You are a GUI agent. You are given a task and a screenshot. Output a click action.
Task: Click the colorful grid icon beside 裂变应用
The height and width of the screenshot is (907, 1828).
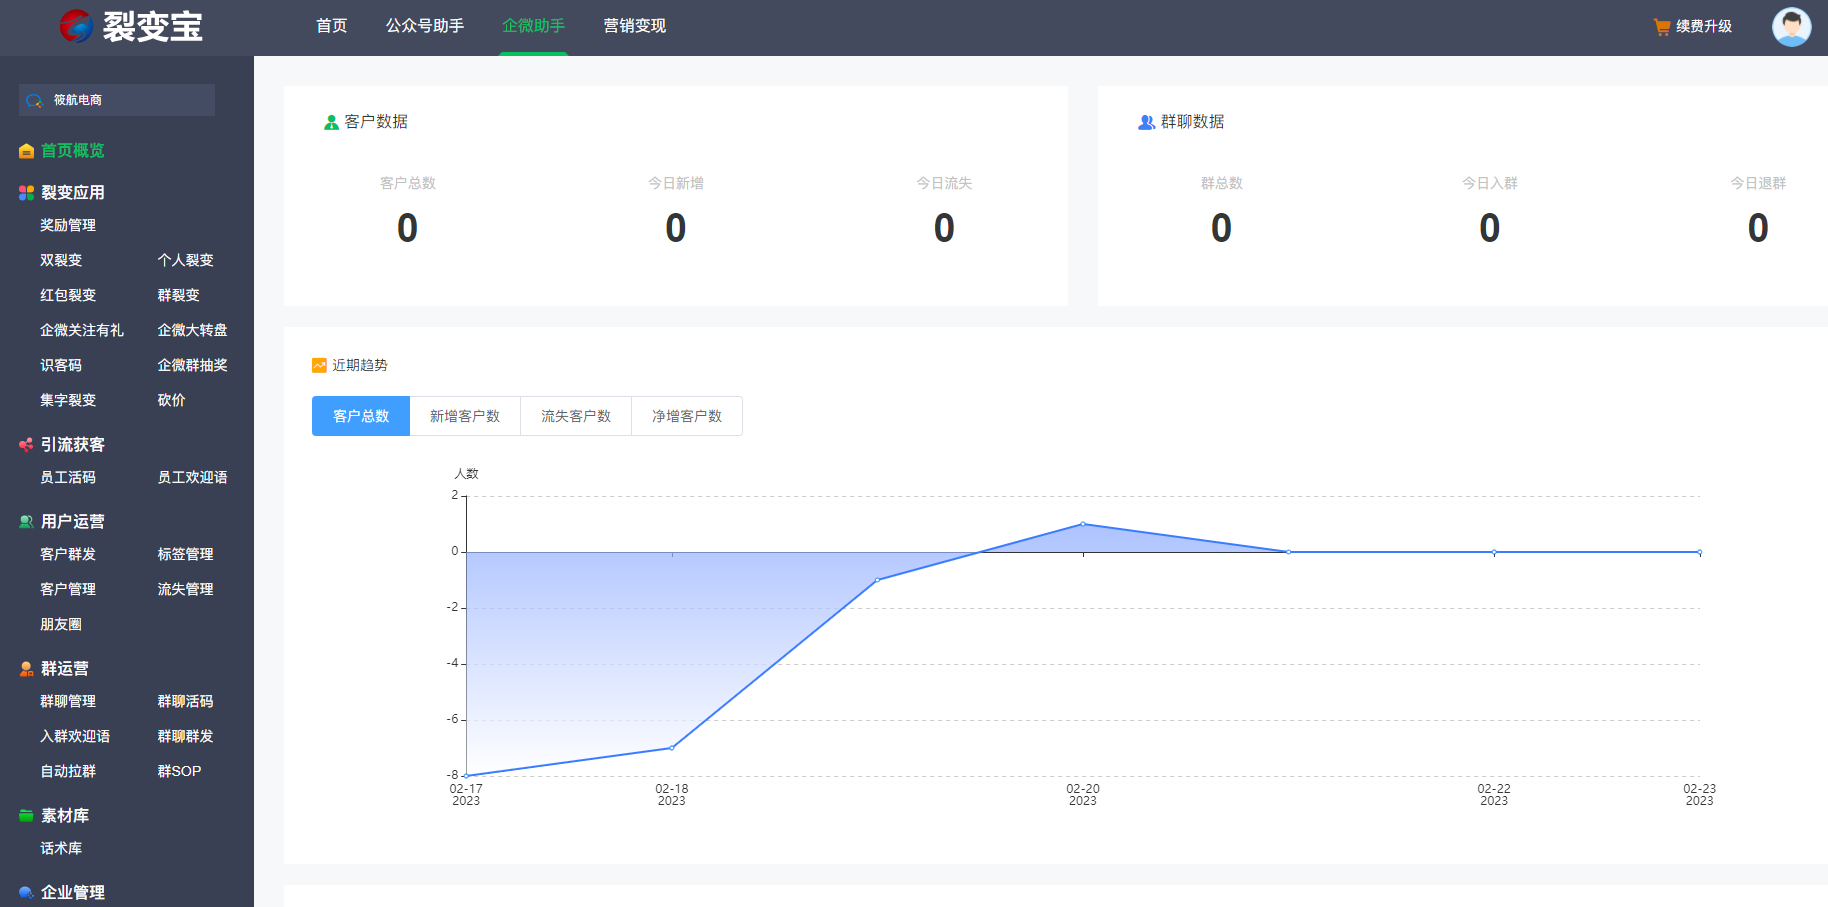point(27,193)
